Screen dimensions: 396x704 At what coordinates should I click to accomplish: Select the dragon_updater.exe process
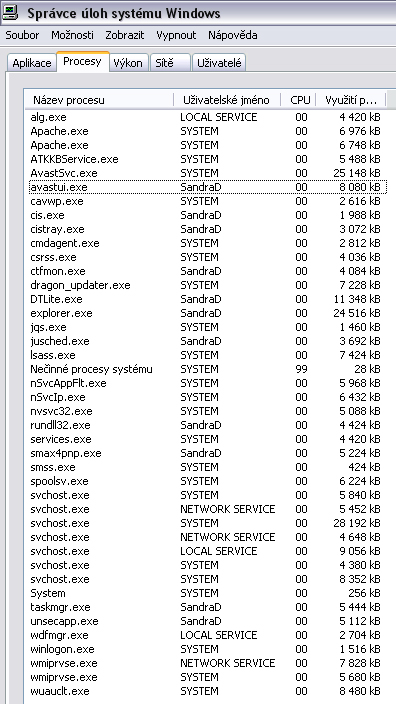point(206,285)
